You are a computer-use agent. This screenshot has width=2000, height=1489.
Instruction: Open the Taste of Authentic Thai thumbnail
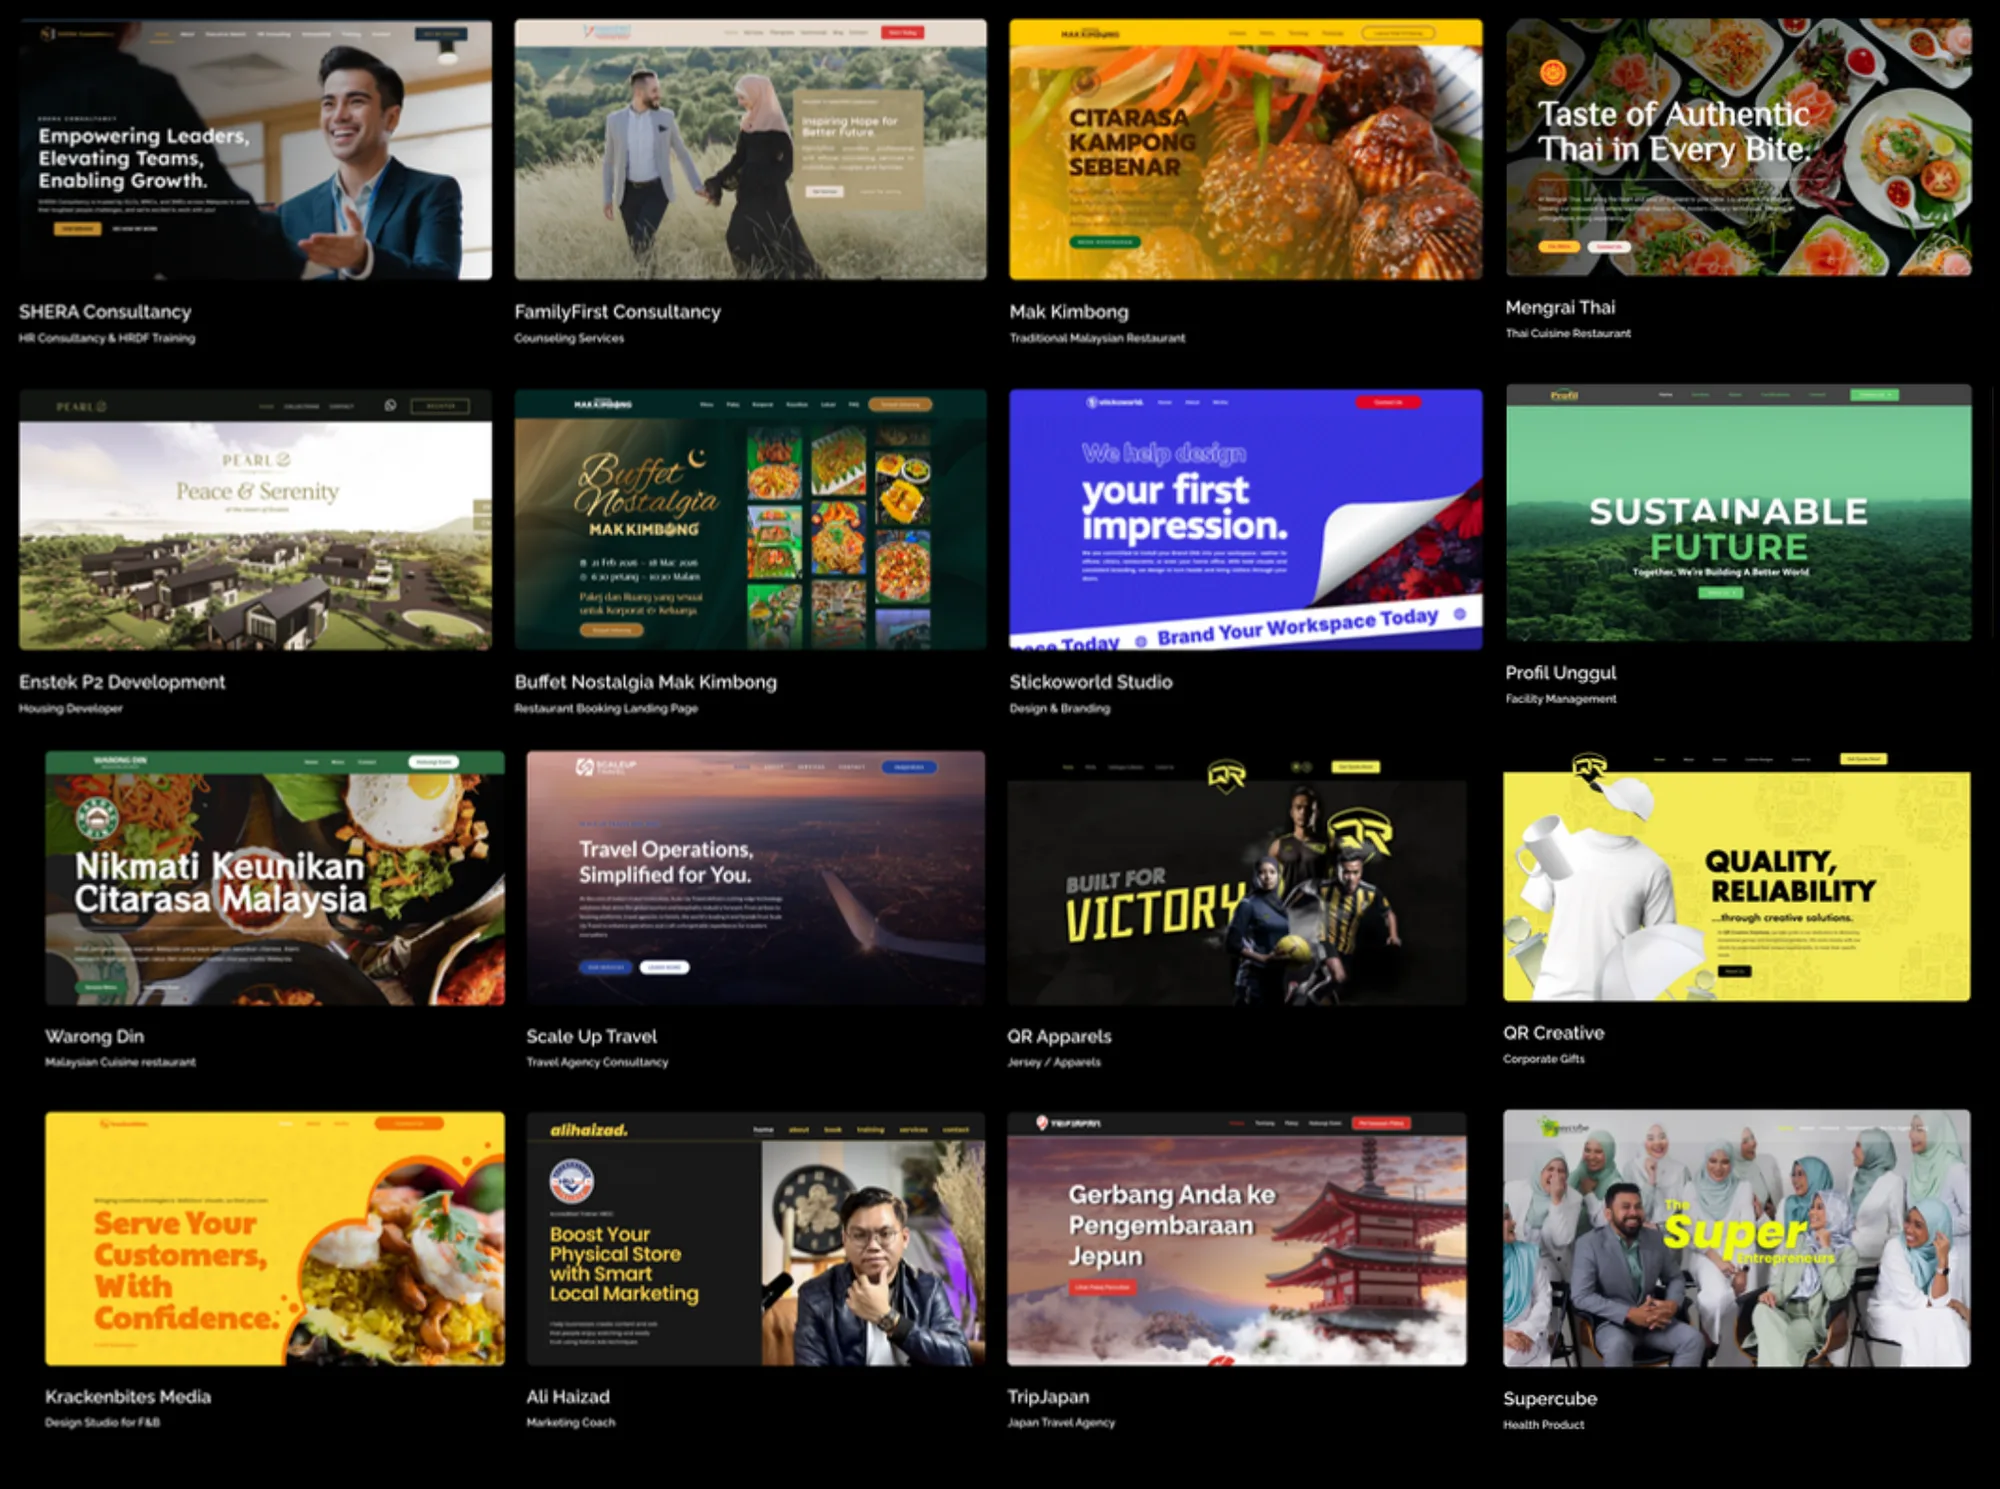pyautogui.click(x=1739, y=147)
